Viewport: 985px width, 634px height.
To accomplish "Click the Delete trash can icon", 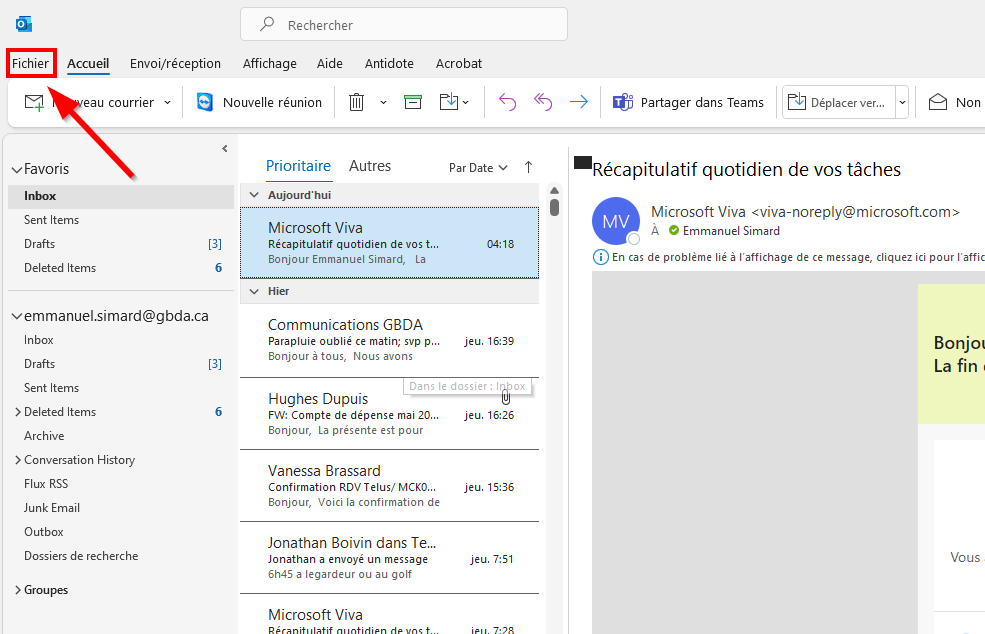I will point(356,102).
